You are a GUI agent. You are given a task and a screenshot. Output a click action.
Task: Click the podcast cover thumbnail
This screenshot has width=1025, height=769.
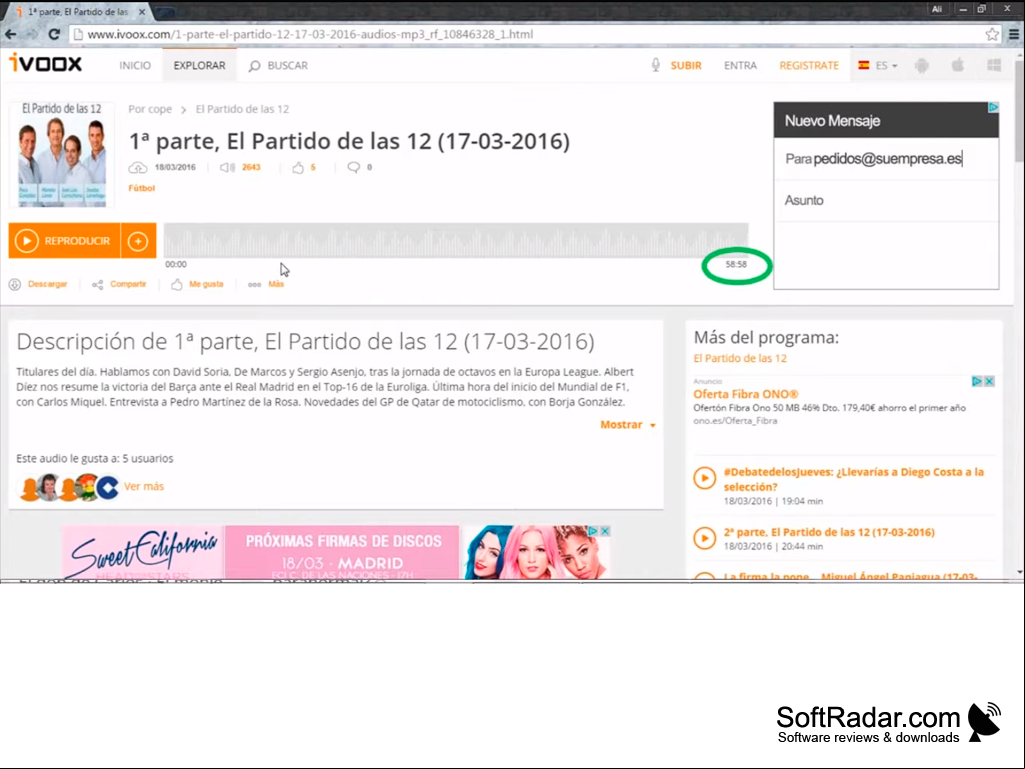pyautogui.click(x=62, y=154)
